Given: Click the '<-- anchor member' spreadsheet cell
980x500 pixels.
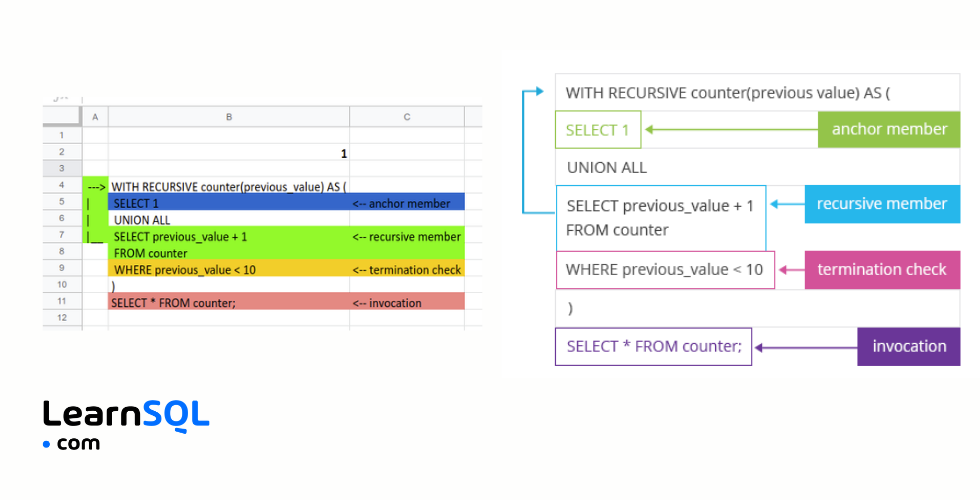Looking at the screenshot, I should [407, 202].
